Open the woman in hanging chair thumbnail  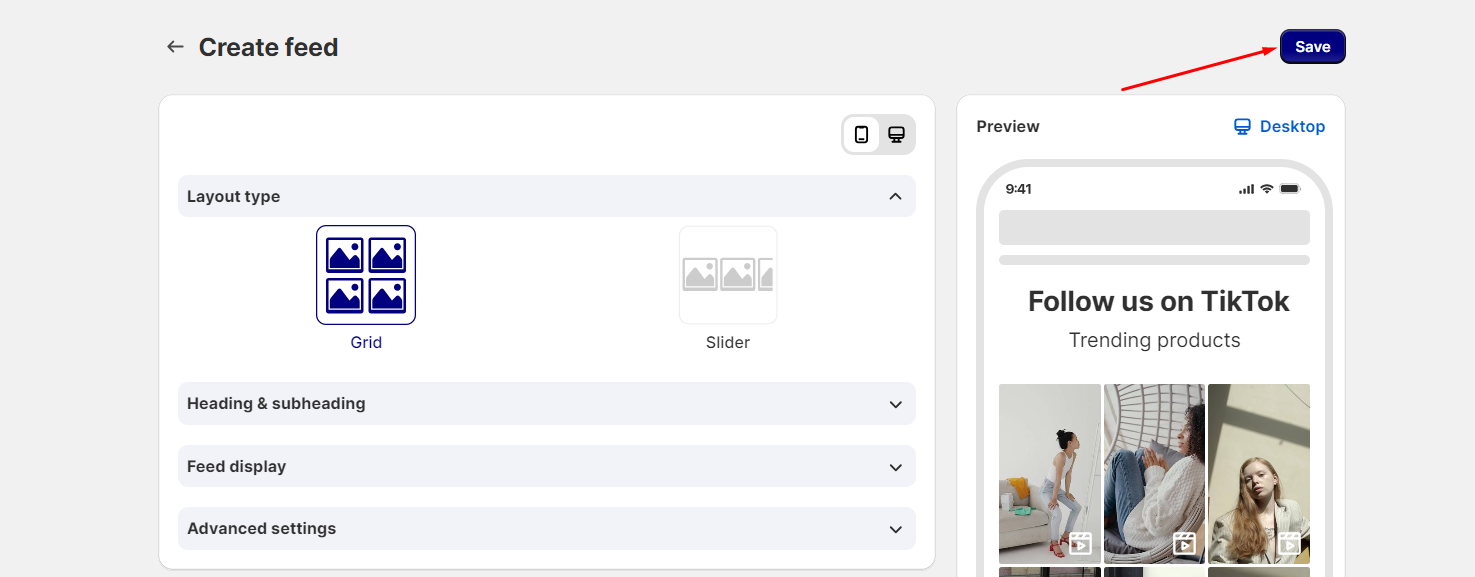click(x=1154, y=474)
